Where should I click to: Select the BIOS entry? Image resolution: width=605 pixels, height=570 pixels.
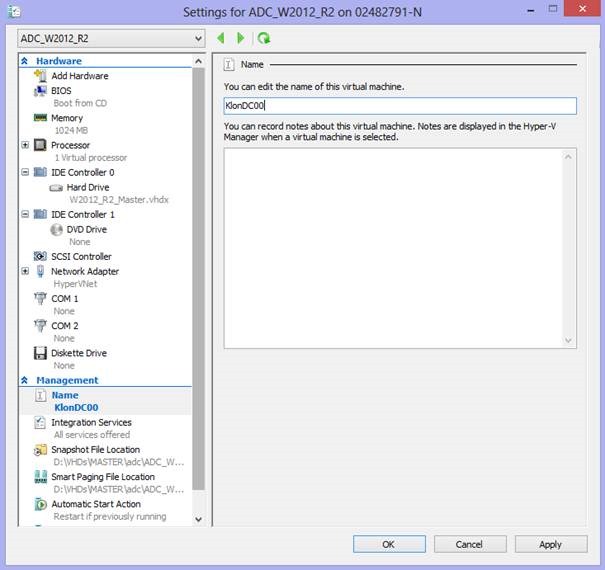click(61, 91)
